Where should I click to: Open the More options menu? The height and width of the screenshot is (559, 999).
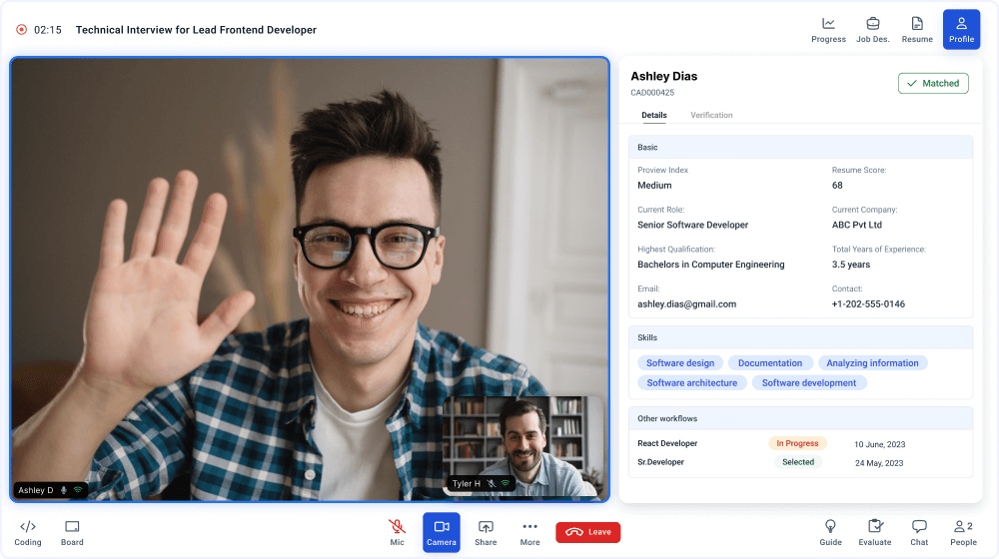tap(530, 532)
